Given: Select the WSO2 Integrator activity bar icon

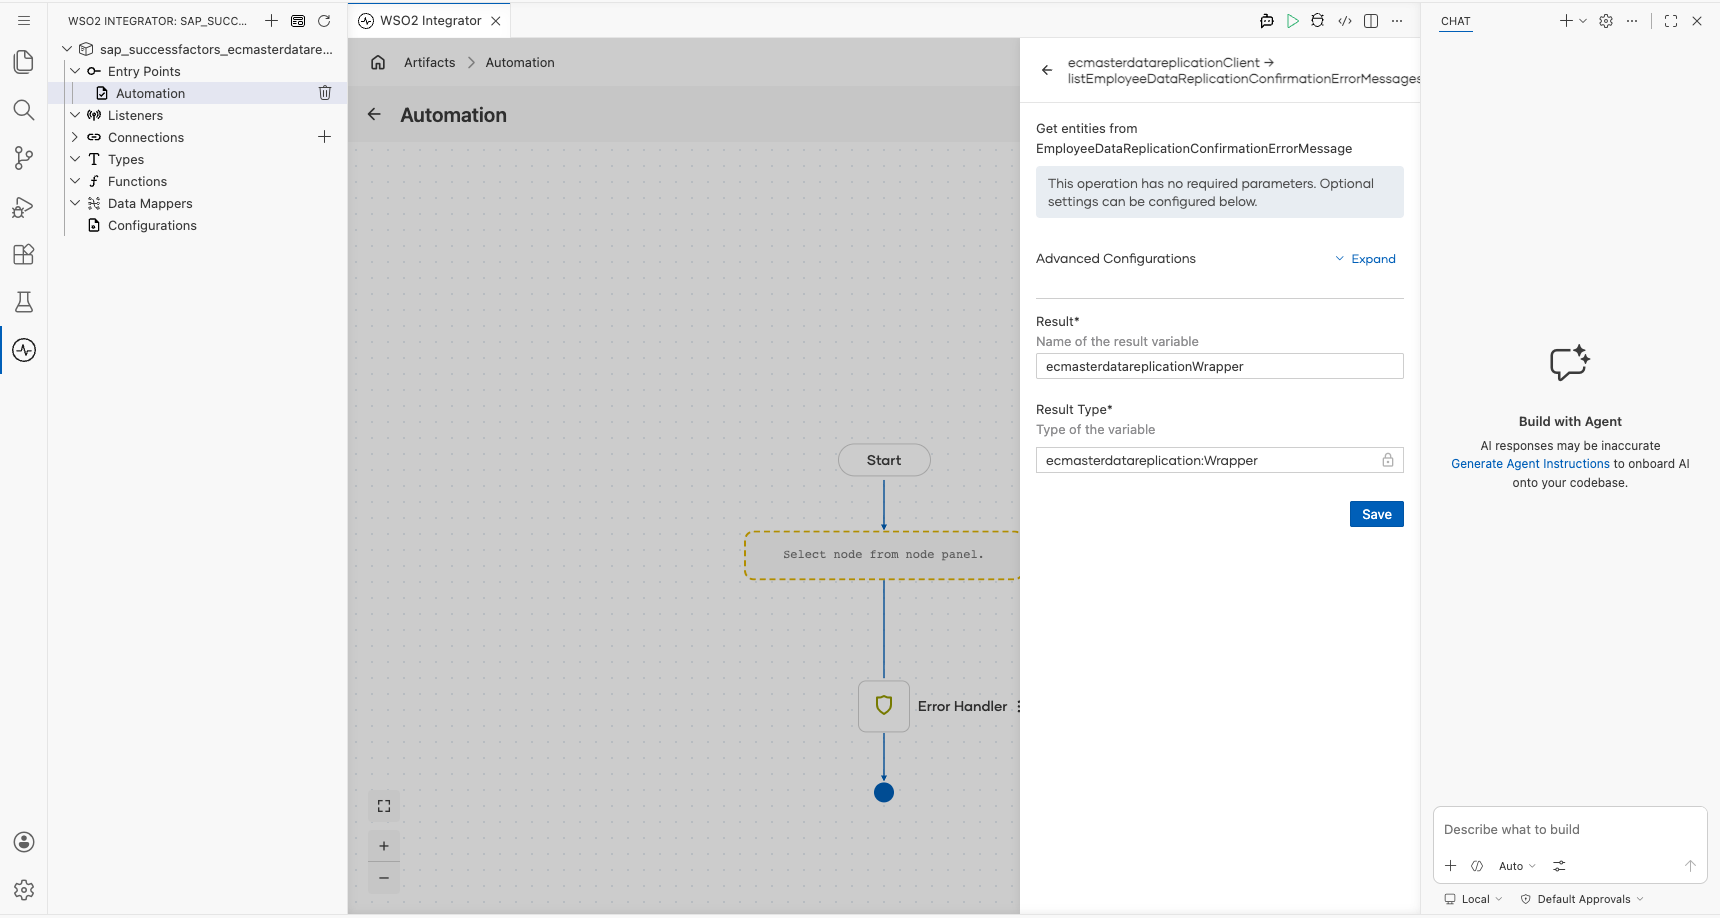Looking at the screenshot, I should pos(24,350).
